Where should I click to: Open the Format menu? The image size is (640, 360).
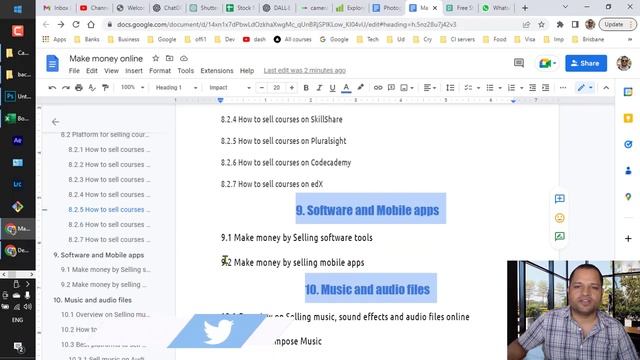click(160, 71)
